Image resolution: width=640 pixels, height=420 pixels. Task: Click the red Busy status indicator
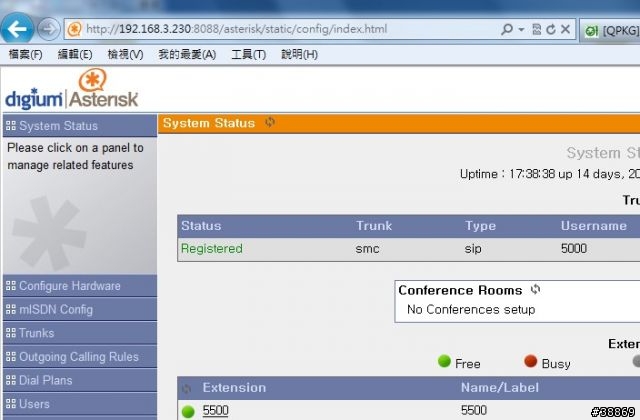[x=531, y=361]
